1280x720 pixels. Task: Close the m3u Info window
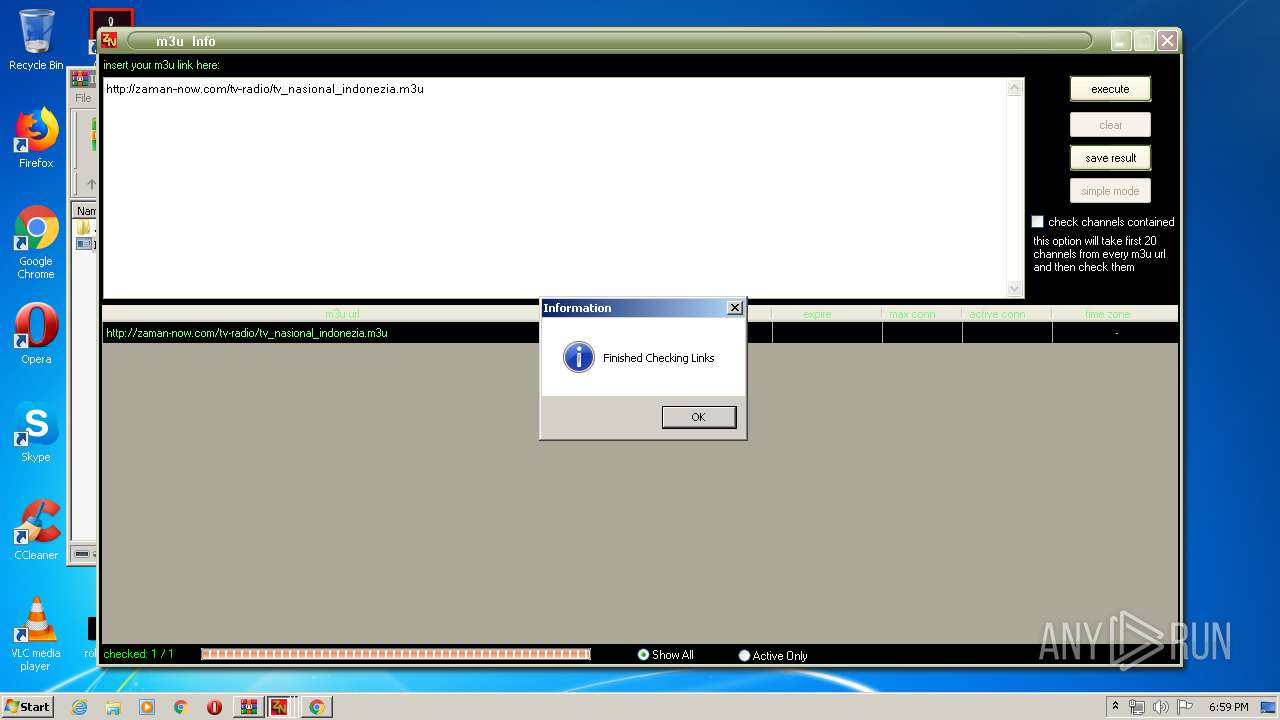click(1166, 41)
